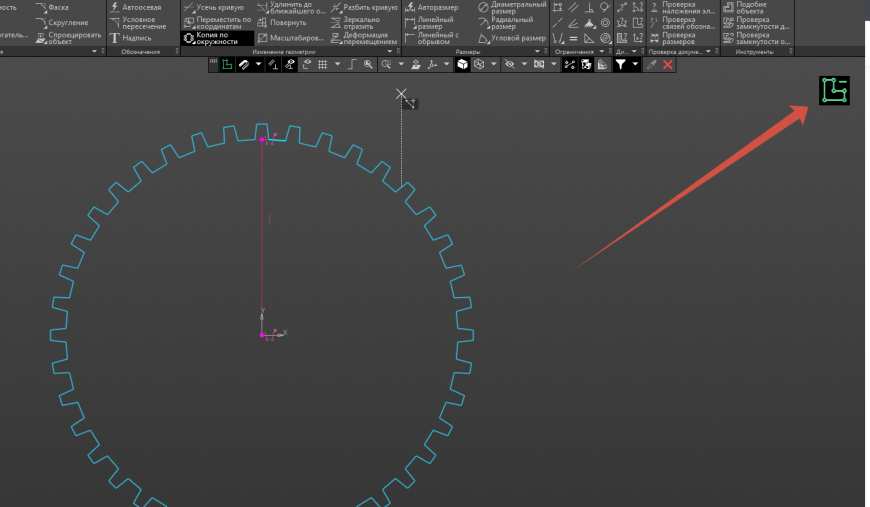The image size is (870, 507).
Task: Choose the Автоосевая tool
Action: pos(135,7)
